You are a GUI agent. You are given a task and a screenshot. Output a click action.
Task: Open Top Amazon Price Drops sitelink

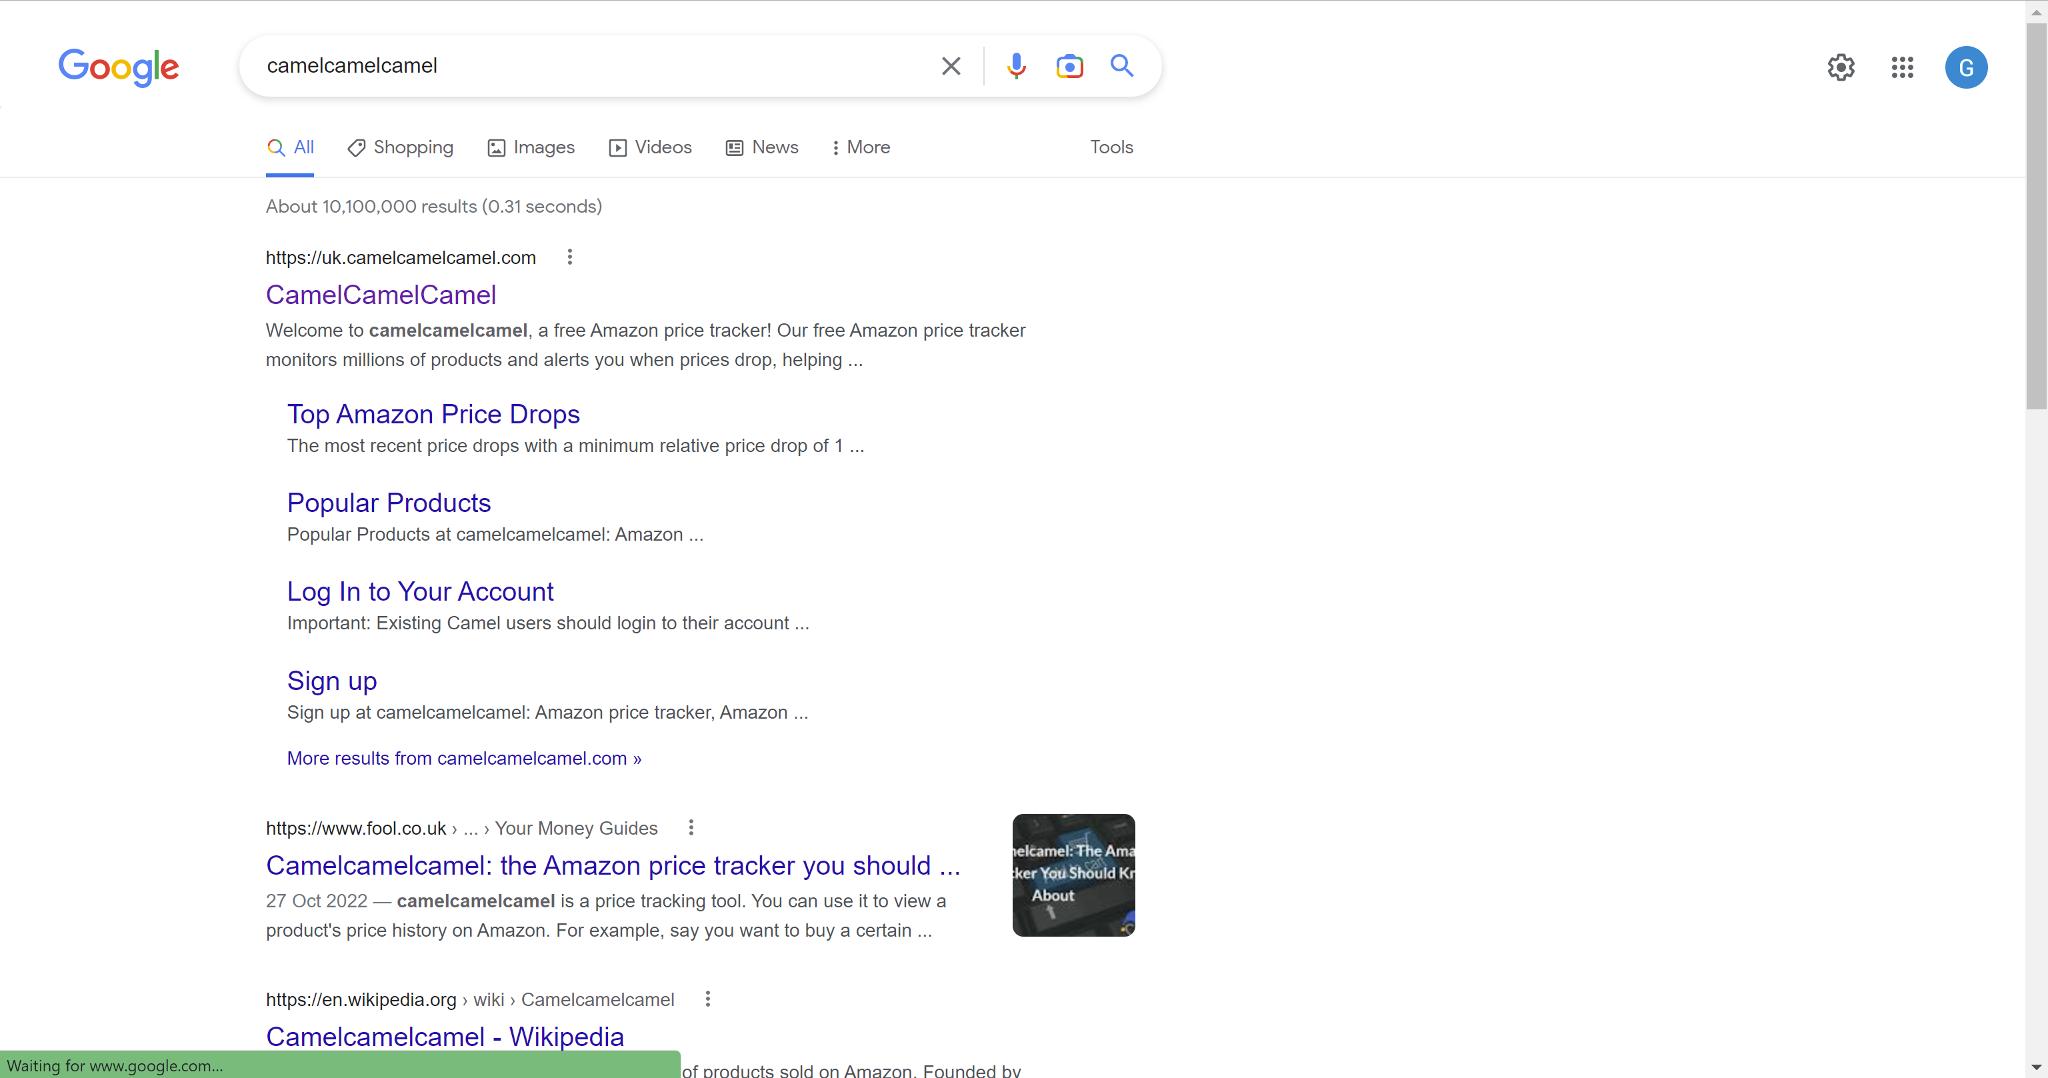(433, 414)
